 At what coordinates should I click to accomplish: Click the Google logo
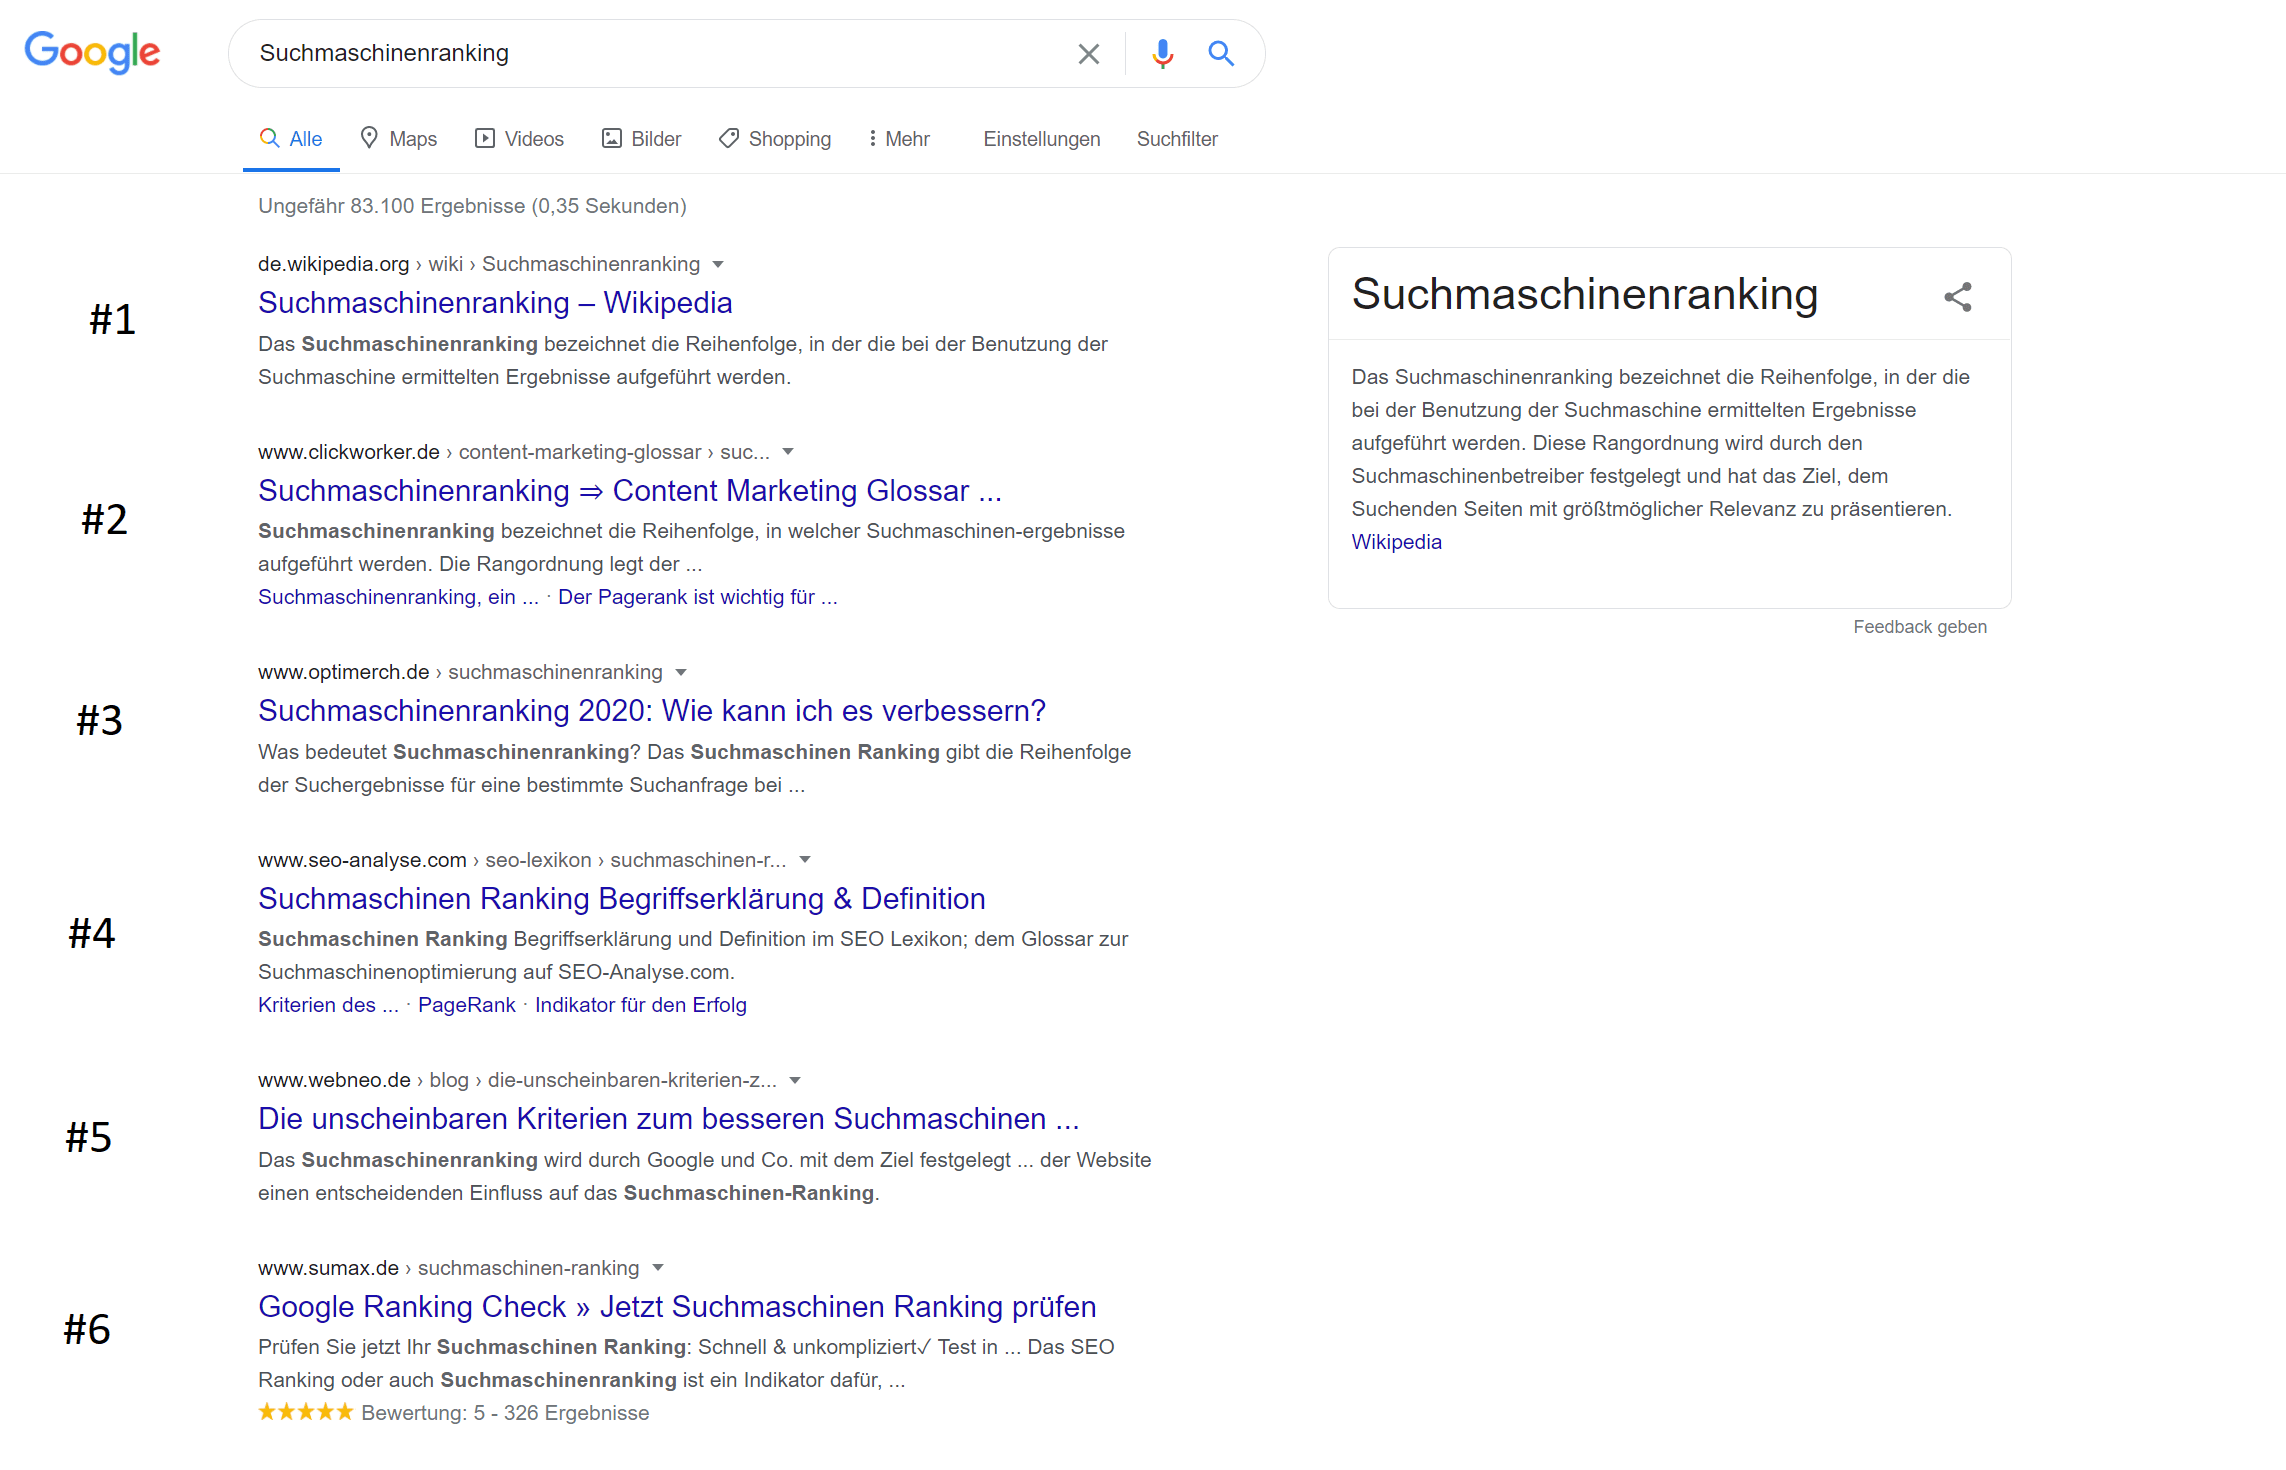point(92,52)
